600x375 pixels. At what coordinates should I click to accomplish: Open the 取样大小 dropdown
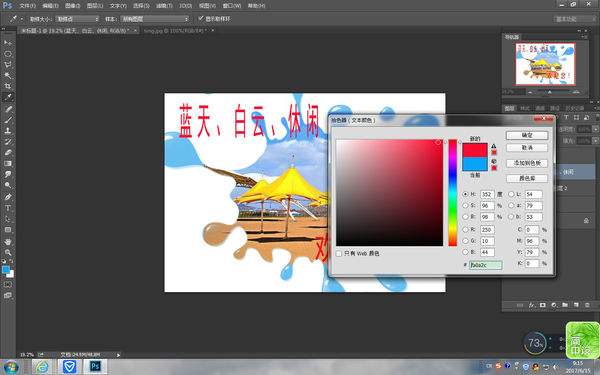[x=77, y=19]
